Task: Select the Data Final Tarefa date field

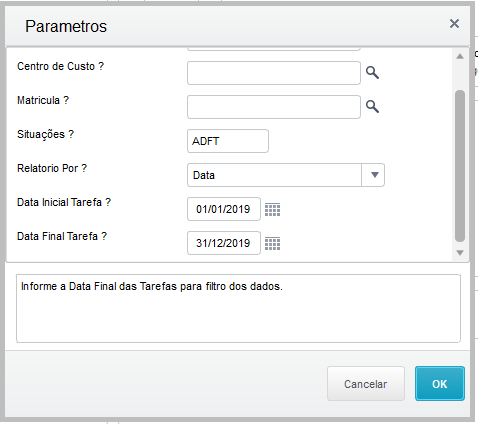Action: click(224, 243)
